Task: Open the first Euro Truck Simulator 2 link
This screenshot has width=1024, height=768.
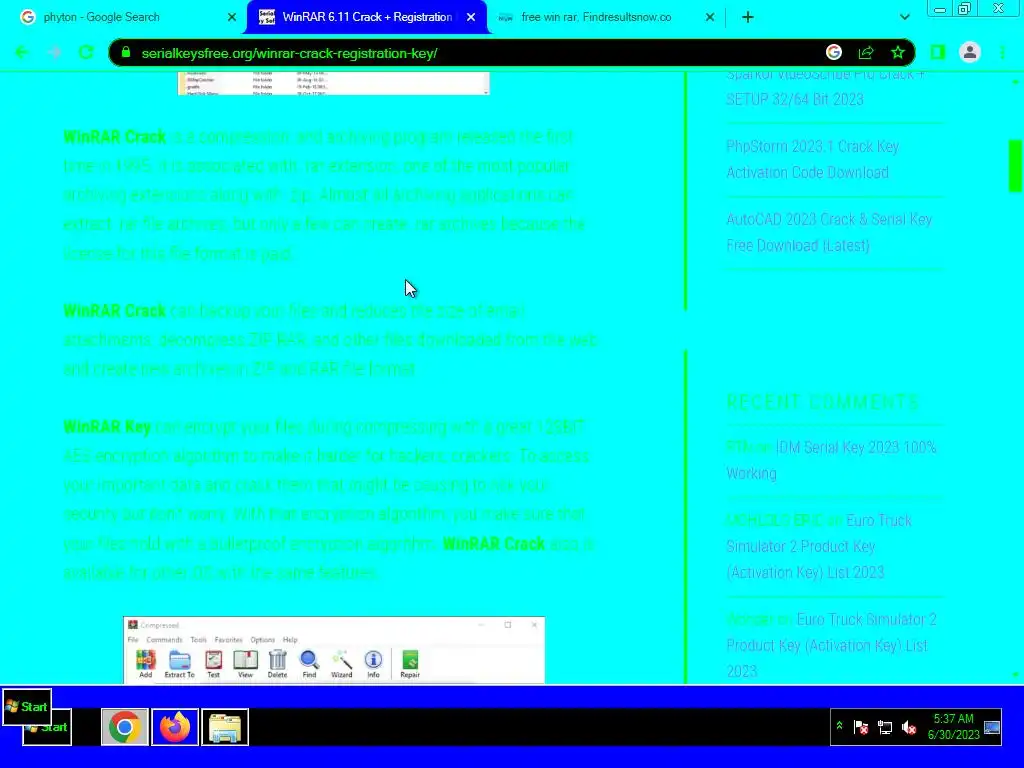Action: 819,547
